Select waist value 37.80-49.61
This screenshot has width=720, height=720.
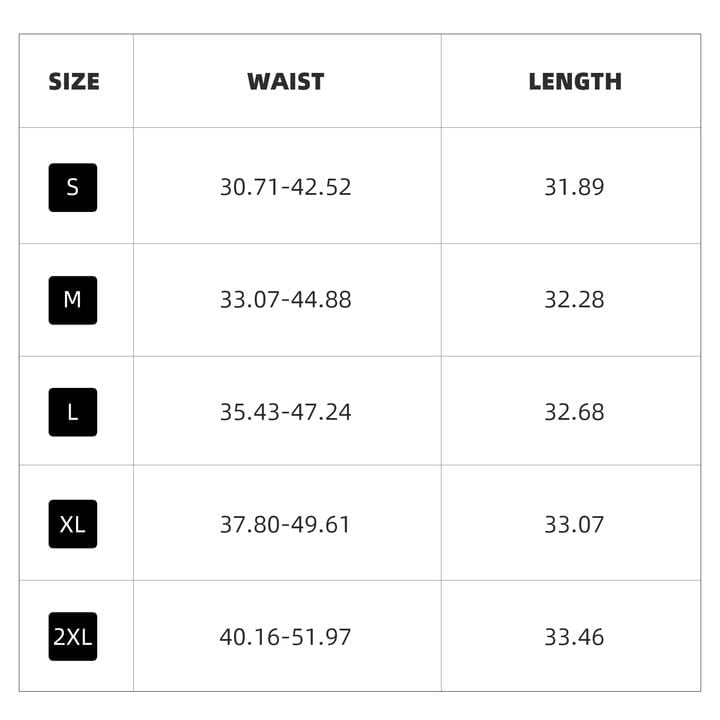tap(286, 524)
